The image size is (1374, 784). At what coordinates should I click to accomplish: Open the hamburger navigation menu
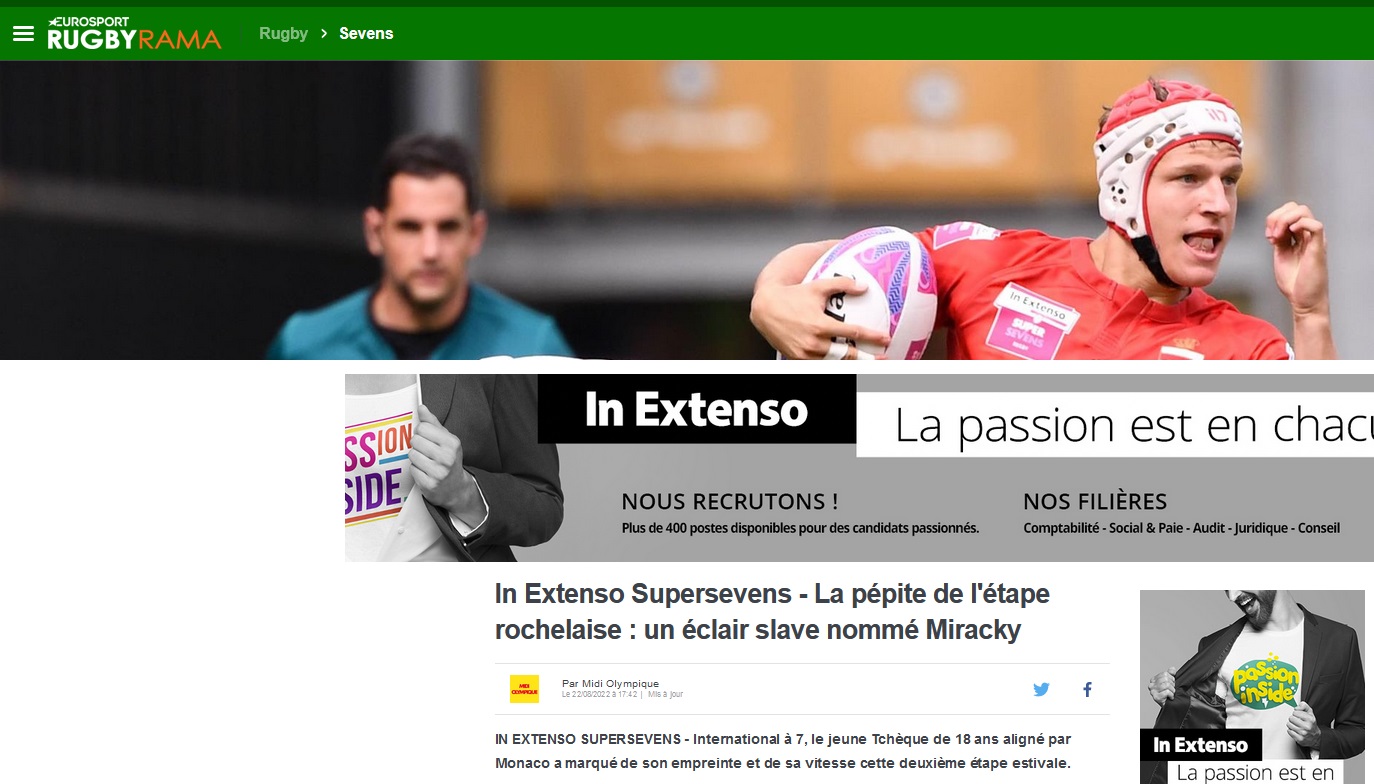(23, 33)
